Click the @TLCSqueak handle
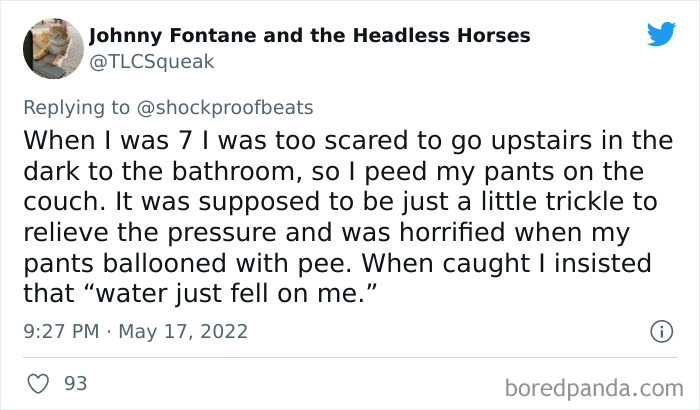 point(152,62)
